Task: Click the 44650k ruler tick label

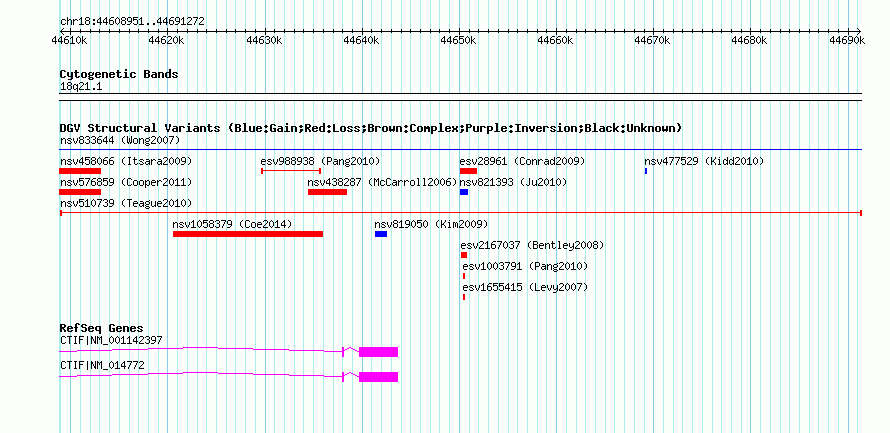Action: [458, 40]
